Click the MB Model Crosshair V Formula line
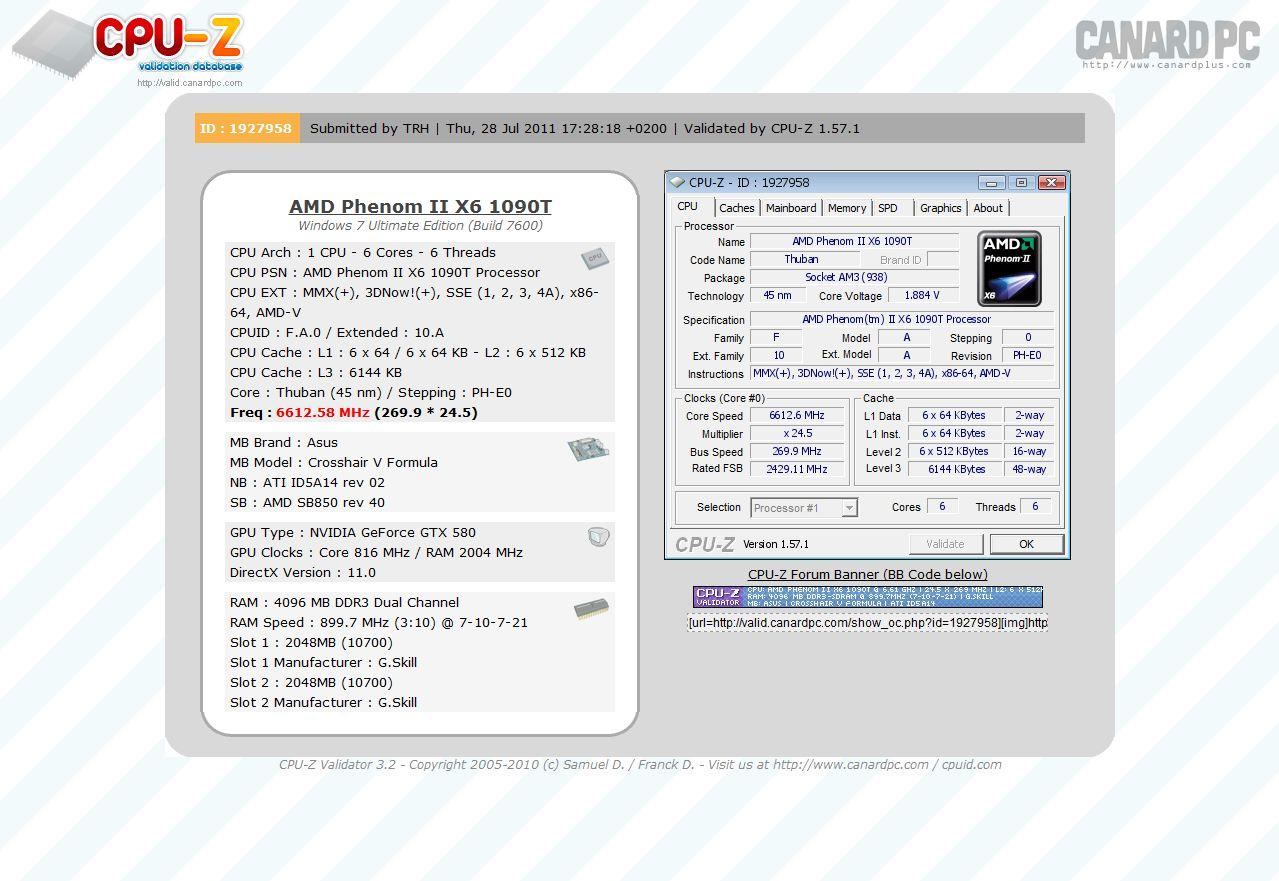This screenshot has width=1279, height=881. [334, 462]
